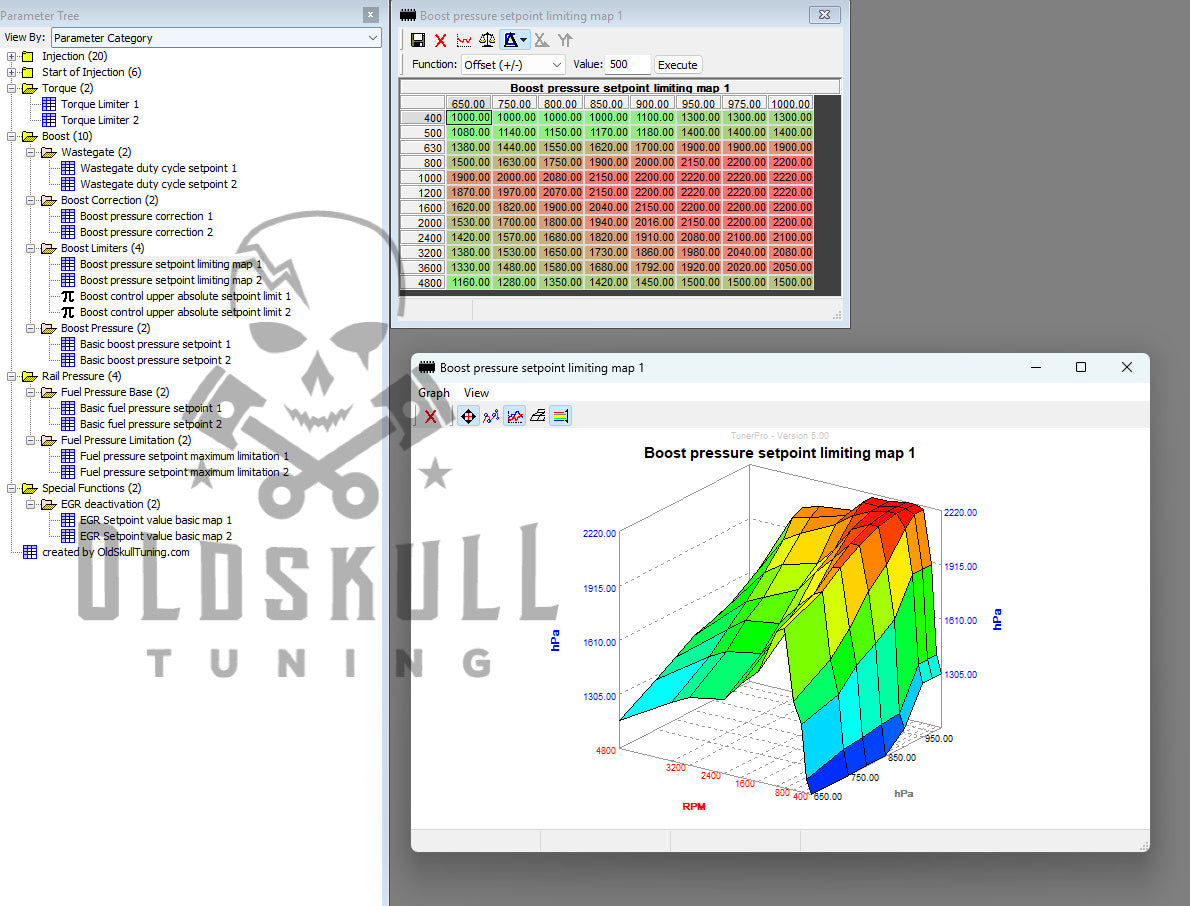Expand the Injection (20) tree node
This screenshot has width=1190, height=906.
[x=12, y=56]
